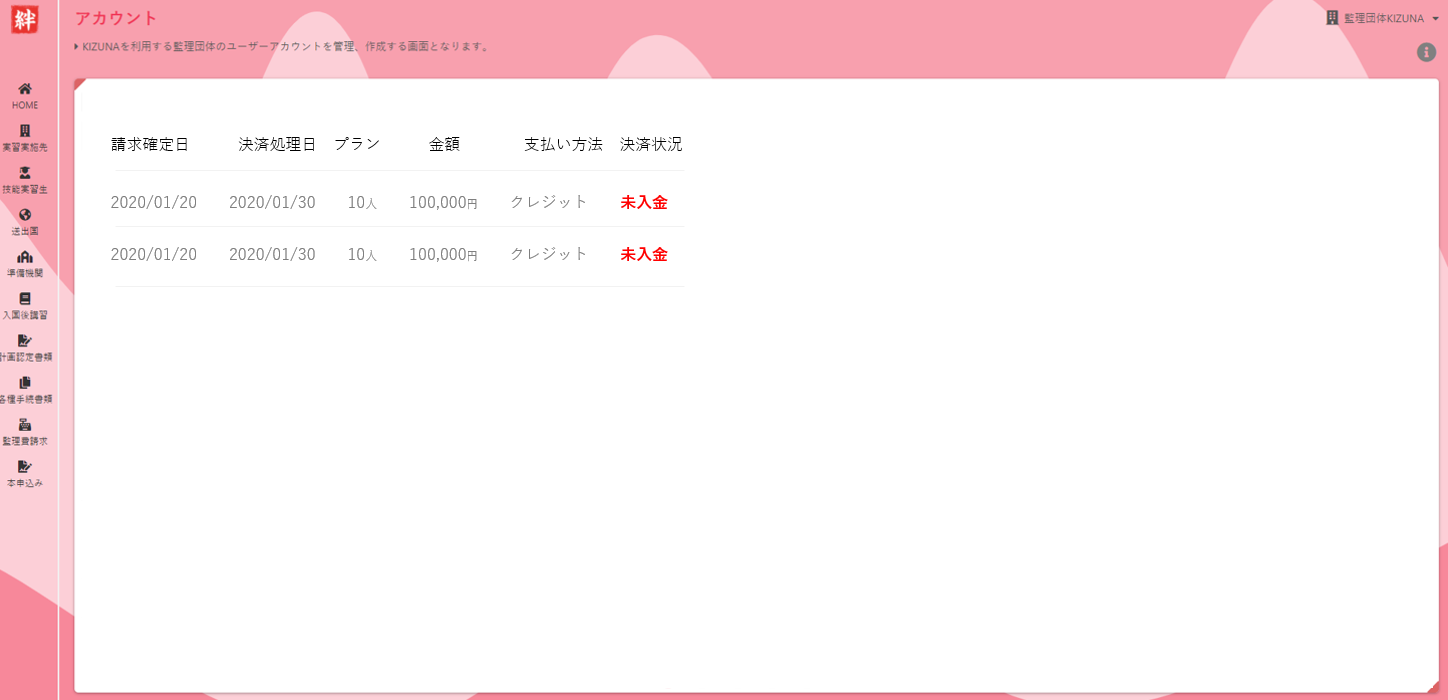Screen dimensions: 1448x700
Task: Open the 本申込み application section
Action: 25,474
